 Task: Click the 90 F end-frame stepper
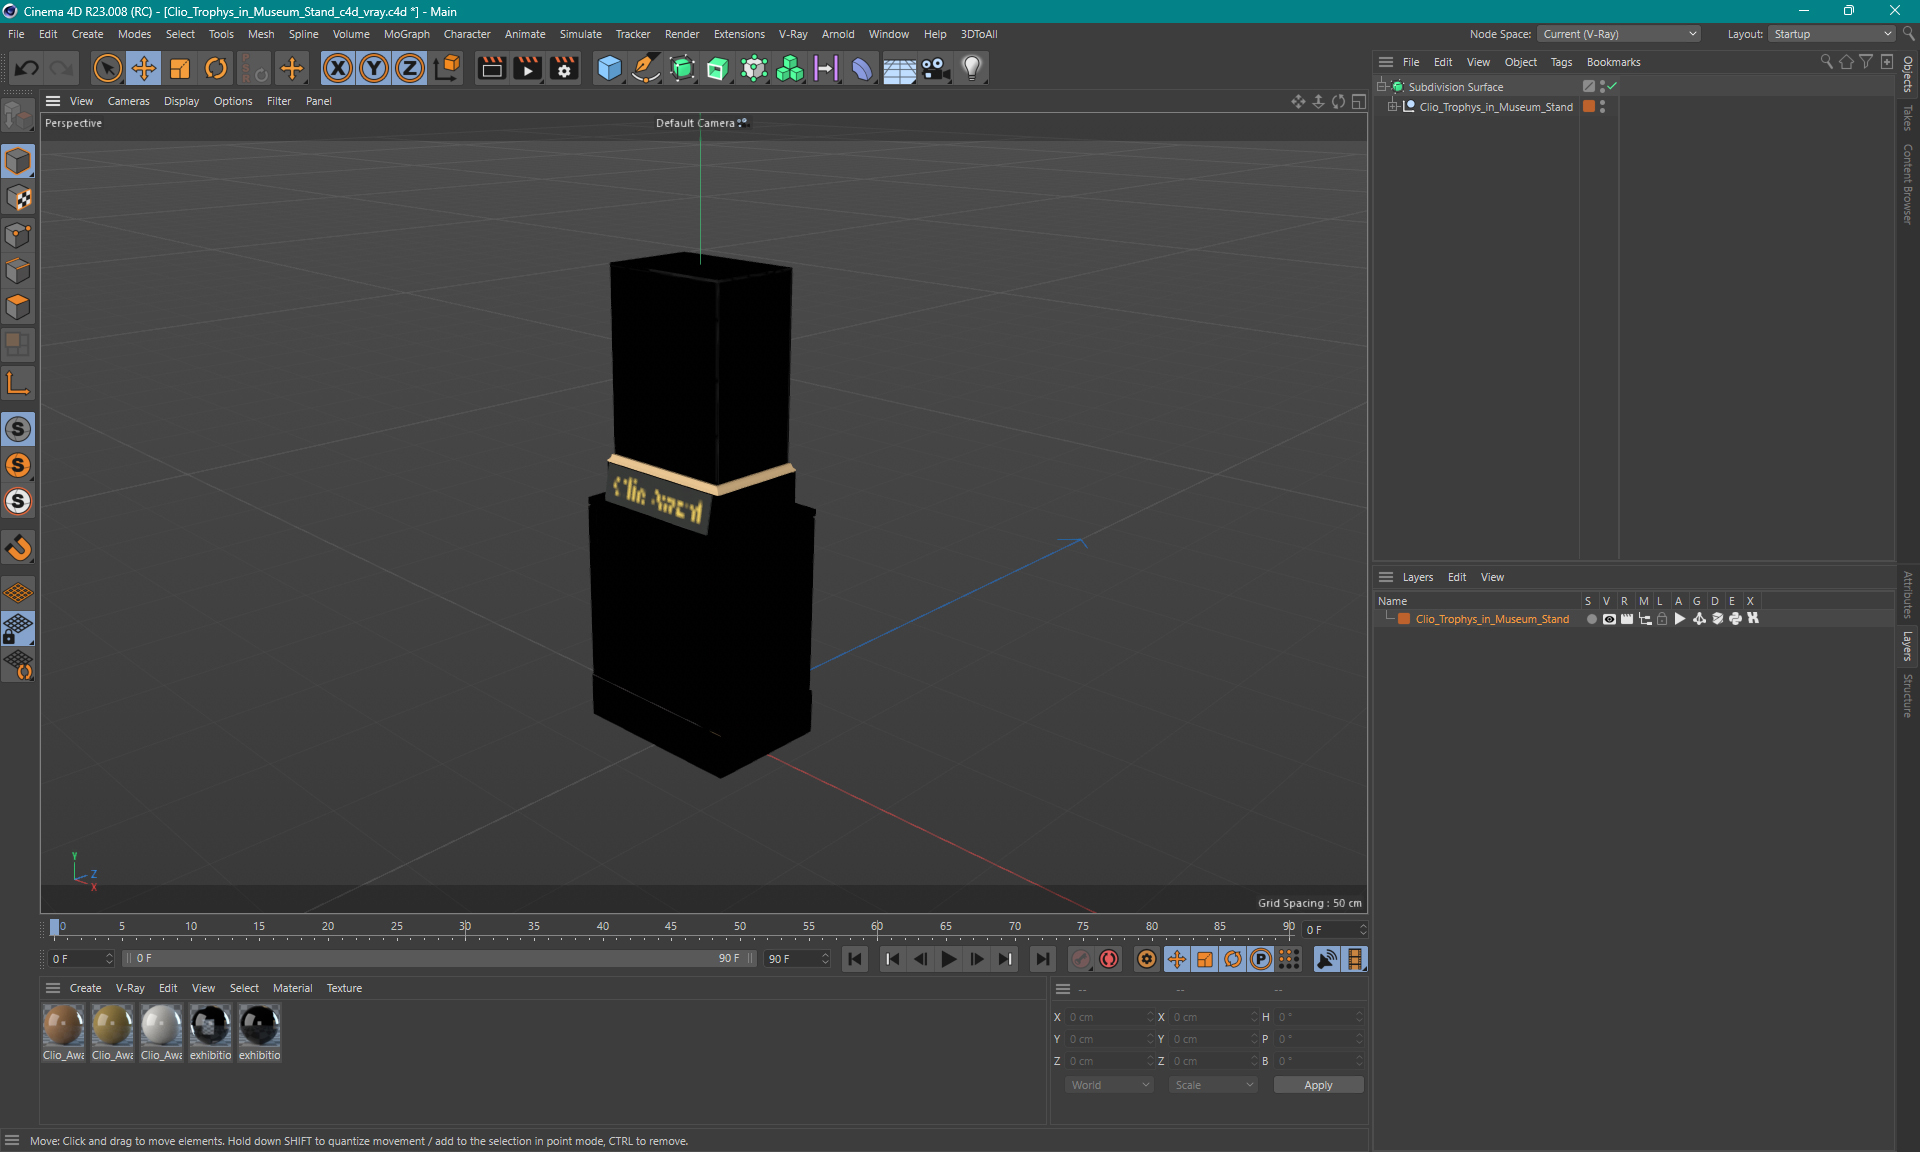click(825, 959)
